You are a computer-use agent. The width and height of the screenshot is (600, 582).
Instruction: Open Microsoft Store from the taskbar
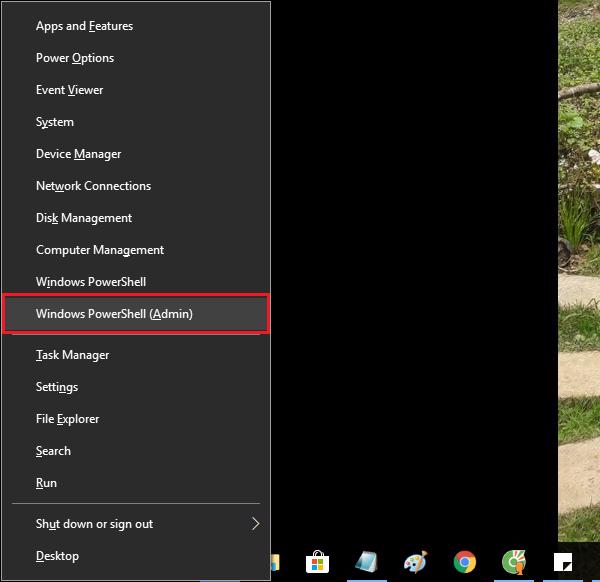pyautogui.click(x=318, y=563)
